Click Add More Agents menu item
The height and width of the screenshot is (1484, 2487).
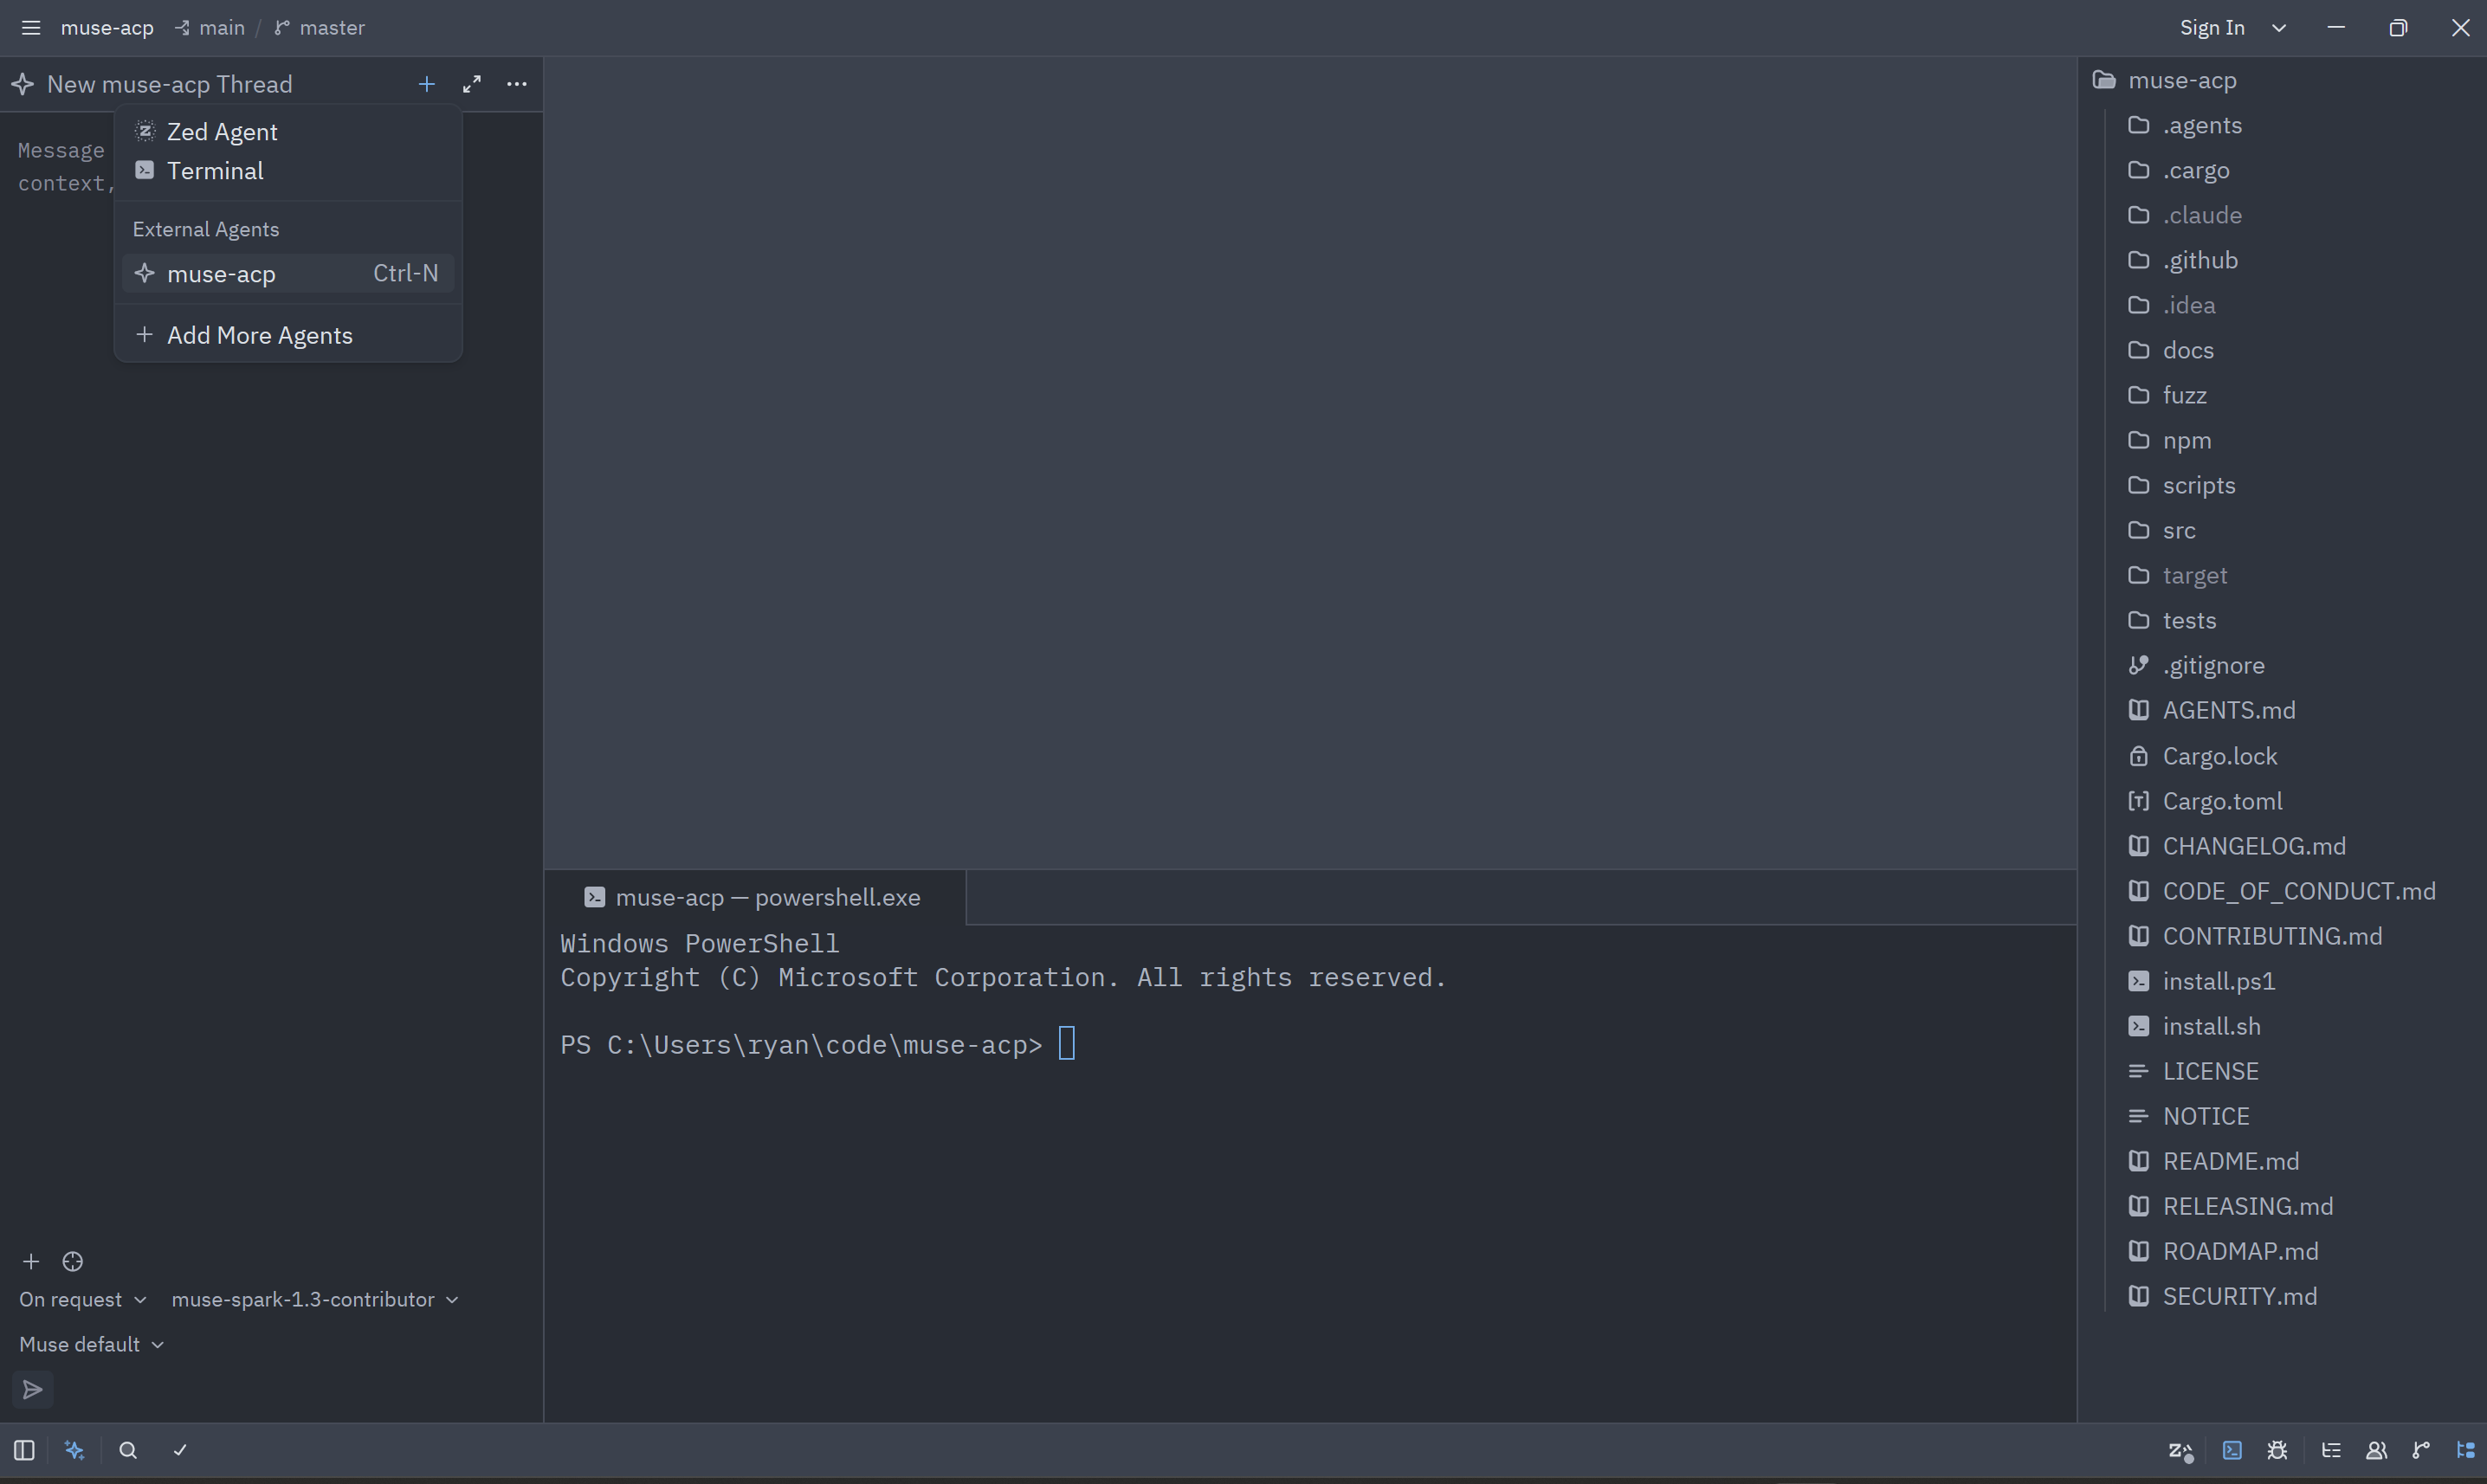288,336
